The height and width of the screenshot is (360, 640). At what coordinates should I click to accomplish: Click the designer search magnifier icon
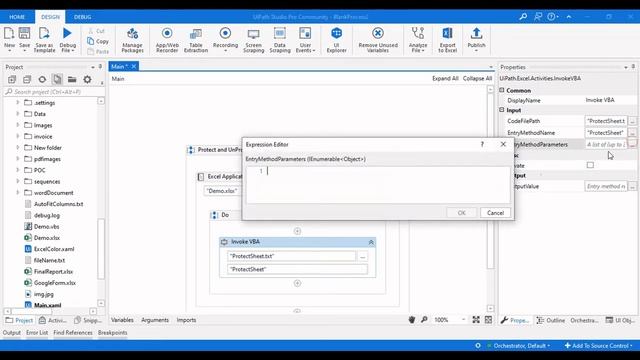tap(424, 320)
